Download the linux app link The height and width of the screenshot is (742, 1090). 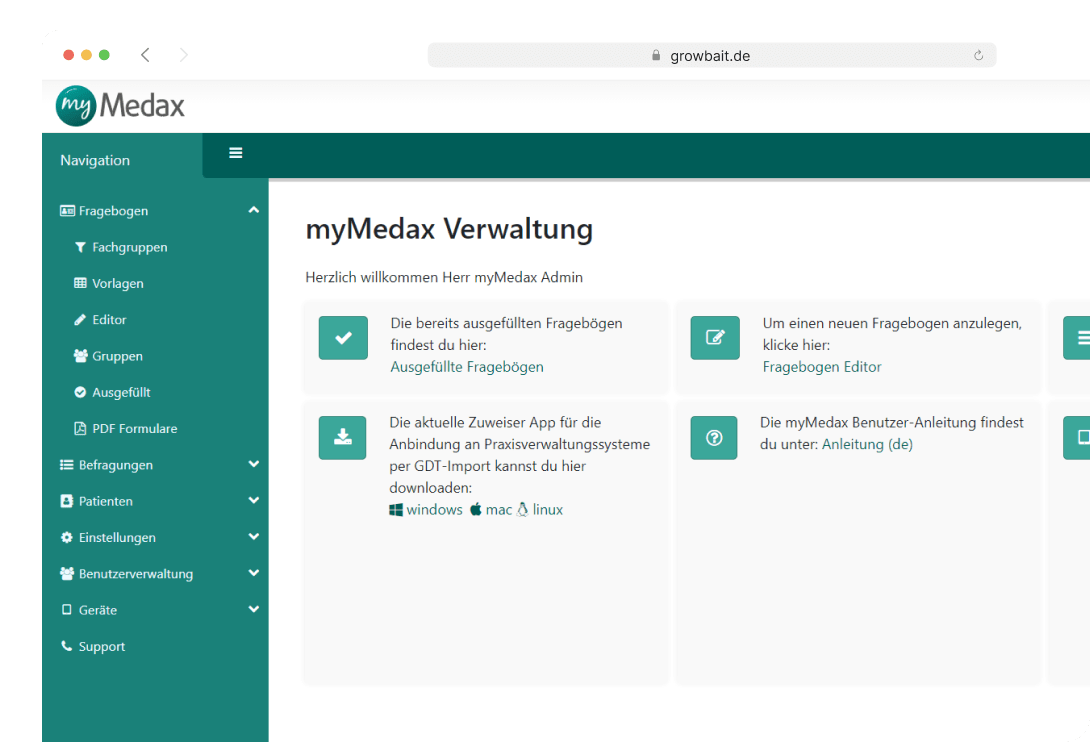547,510
